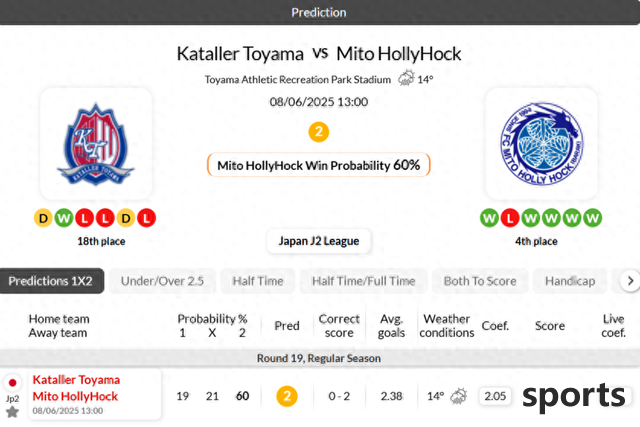Toggle the favorite star for this match
The image size is (640, 427).
tap(12, 412)
